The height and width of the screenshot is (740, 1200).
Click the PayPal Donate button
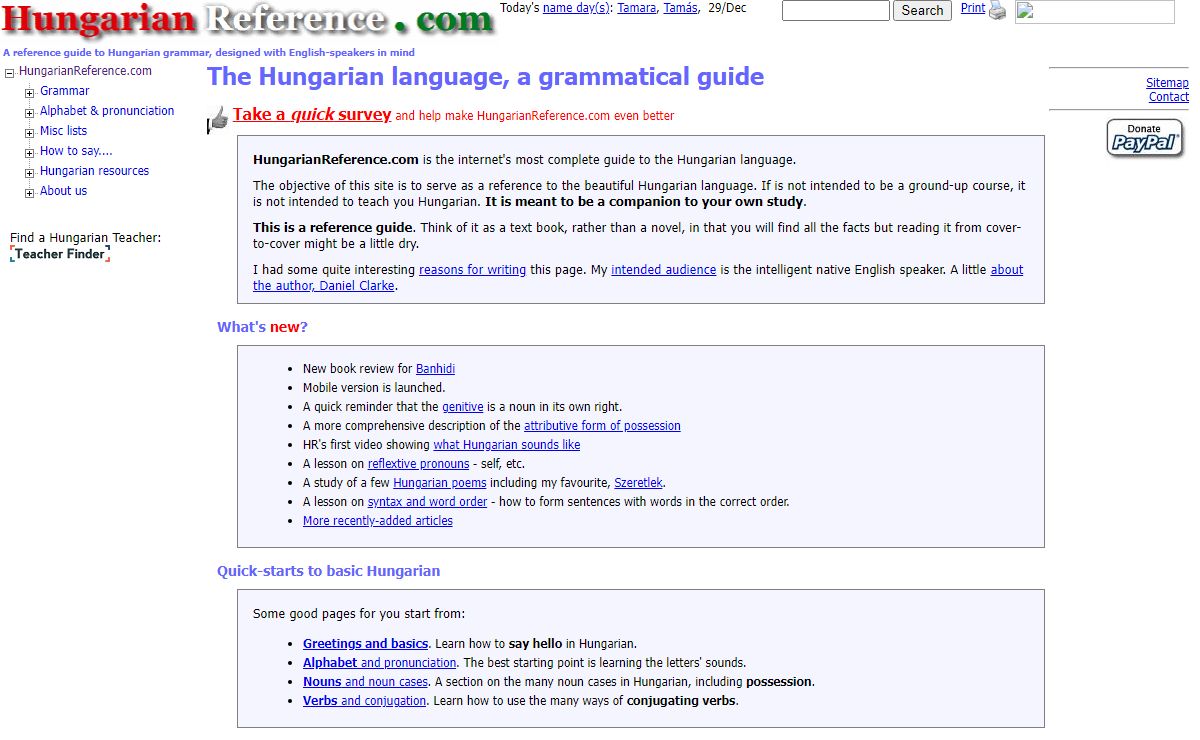1145,138
